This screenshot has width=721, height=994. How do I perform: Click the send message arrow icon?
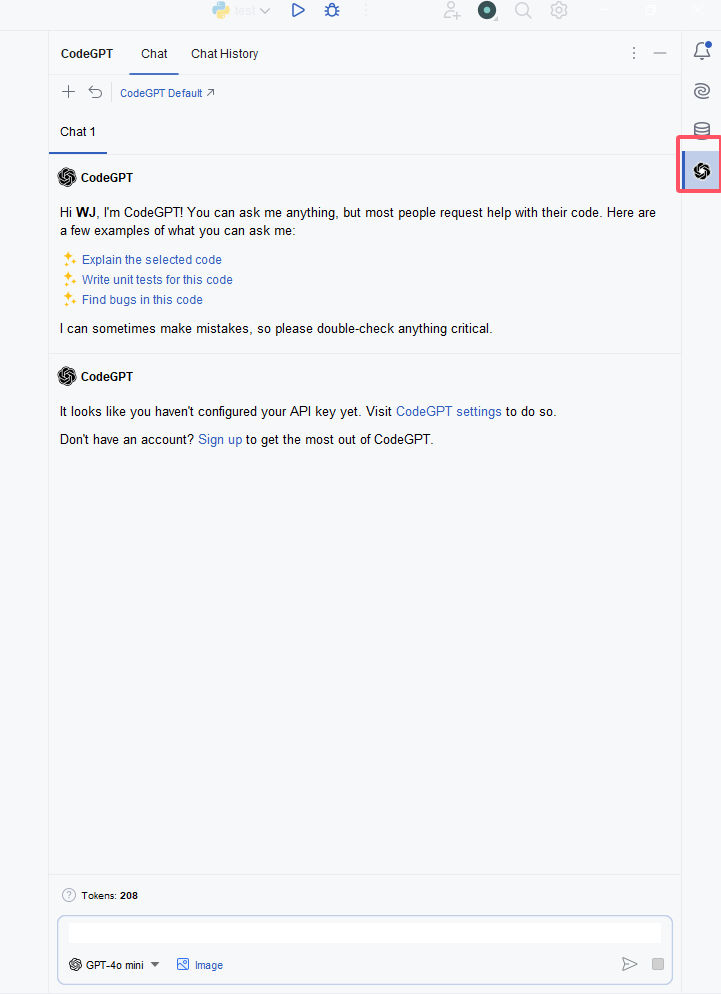629,964
